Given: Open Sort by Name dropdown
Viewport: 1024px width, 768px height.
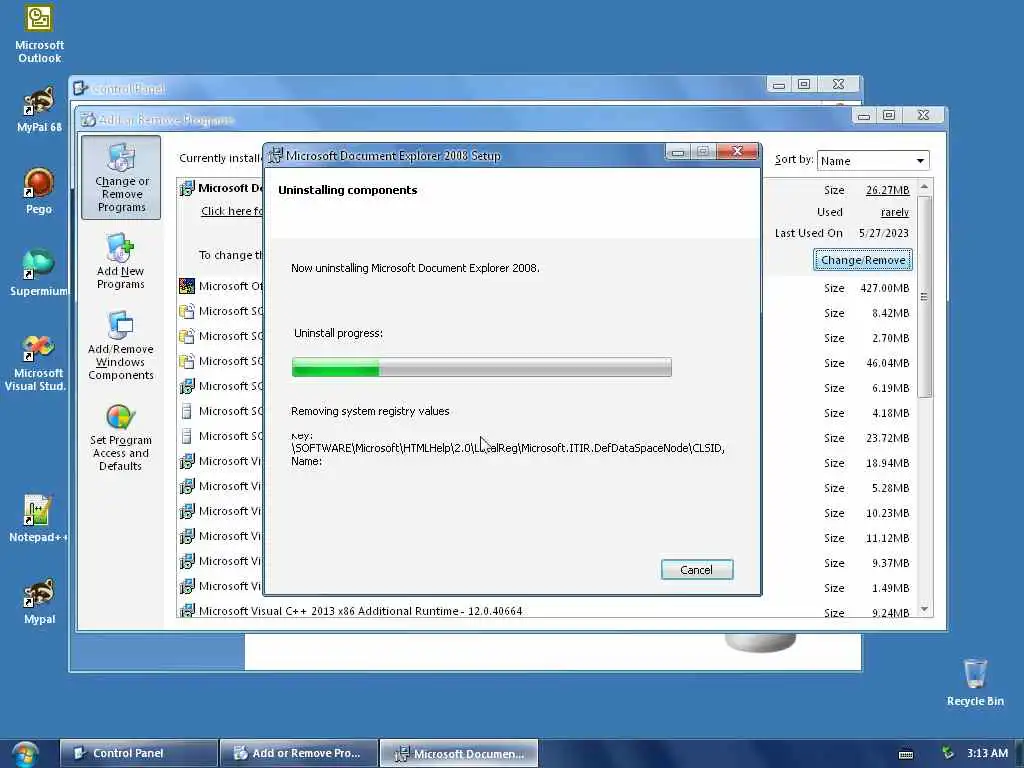Looking at the screenshot, I should pos(872,161).
